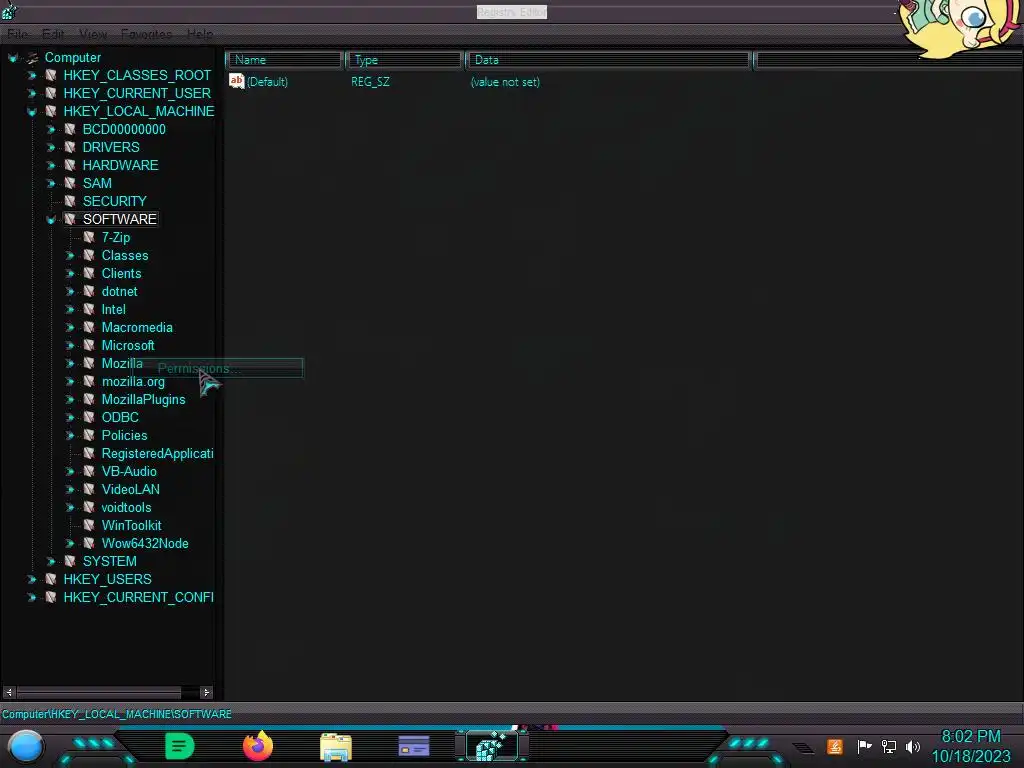This screenshot has height=768, width=1024.
Task: Click the voidtools key icon
Action: click(89, 507)
